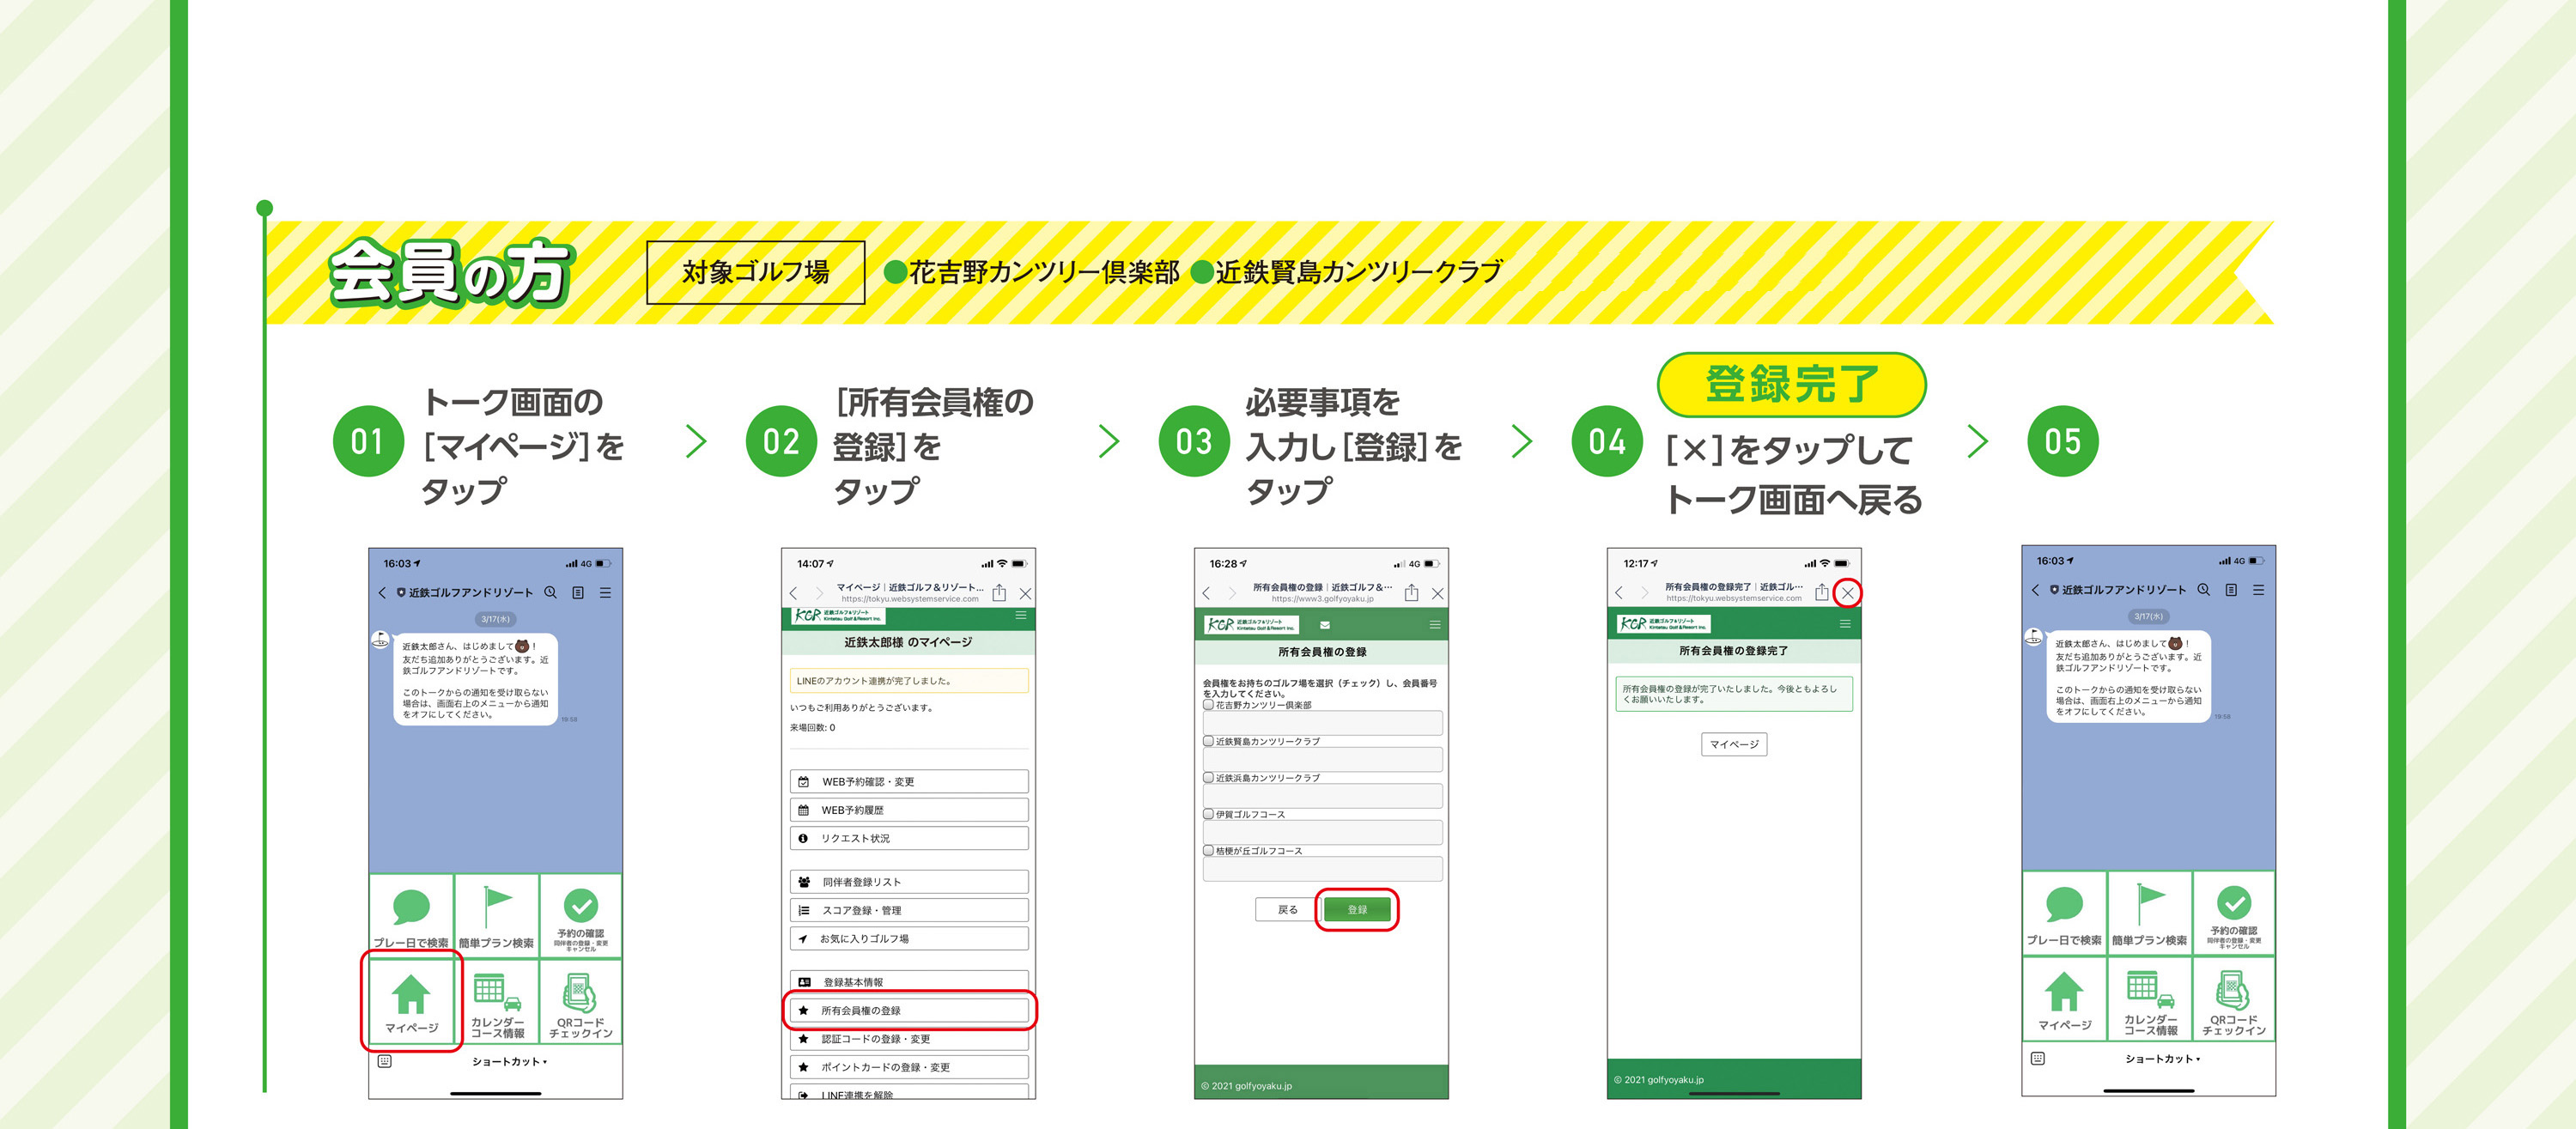Screen dimensions: 2576x1129
Task: Click share icon in step 04 browser bar
Action: coord(1822,592)
